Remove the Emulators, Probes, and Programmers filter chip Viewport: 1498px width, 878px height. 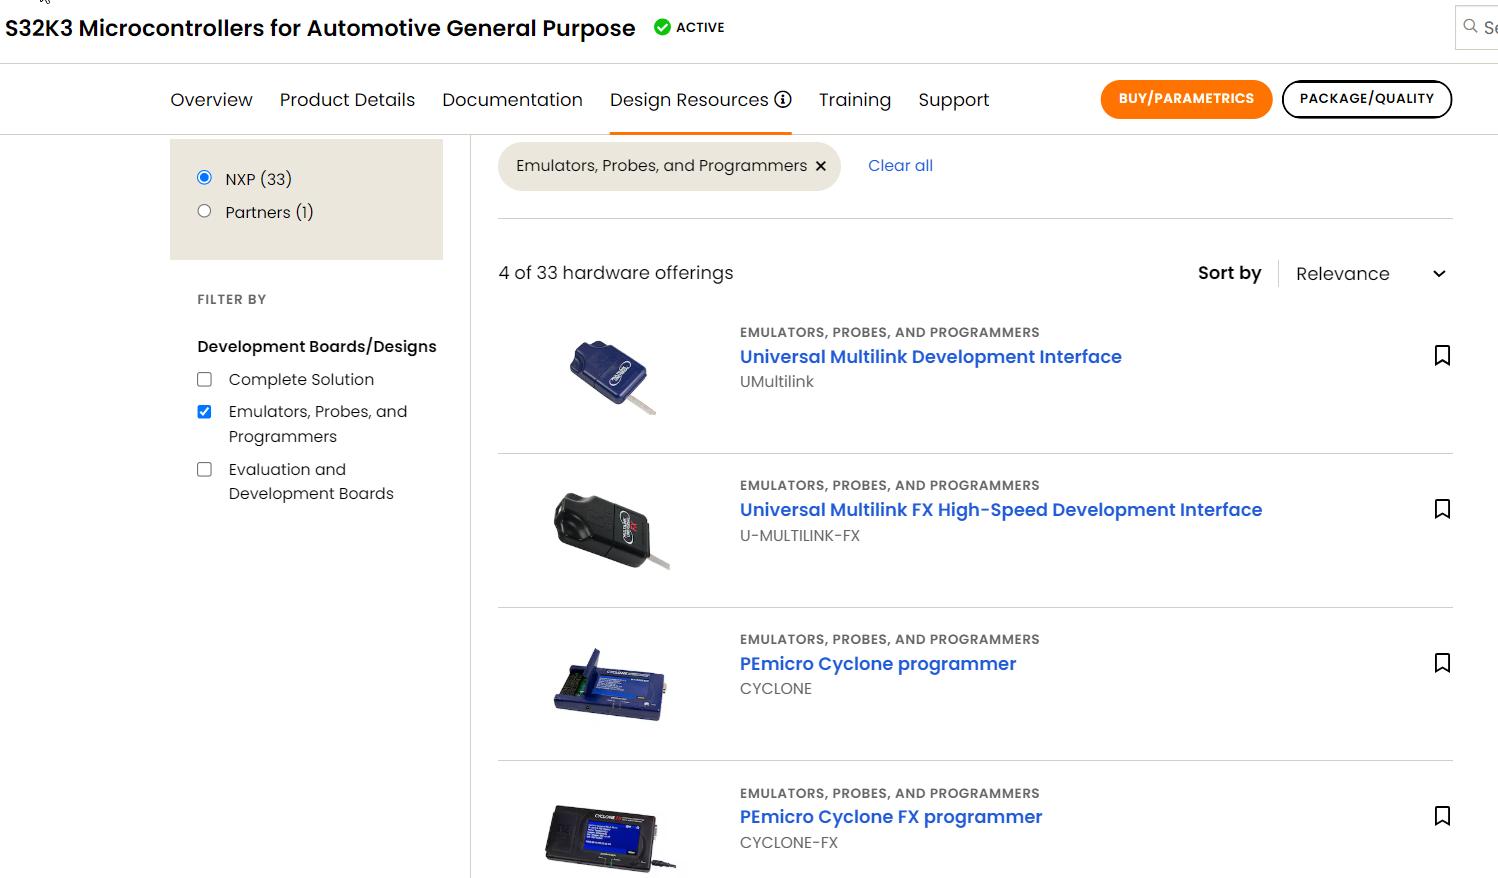click(x=821, y=166)
